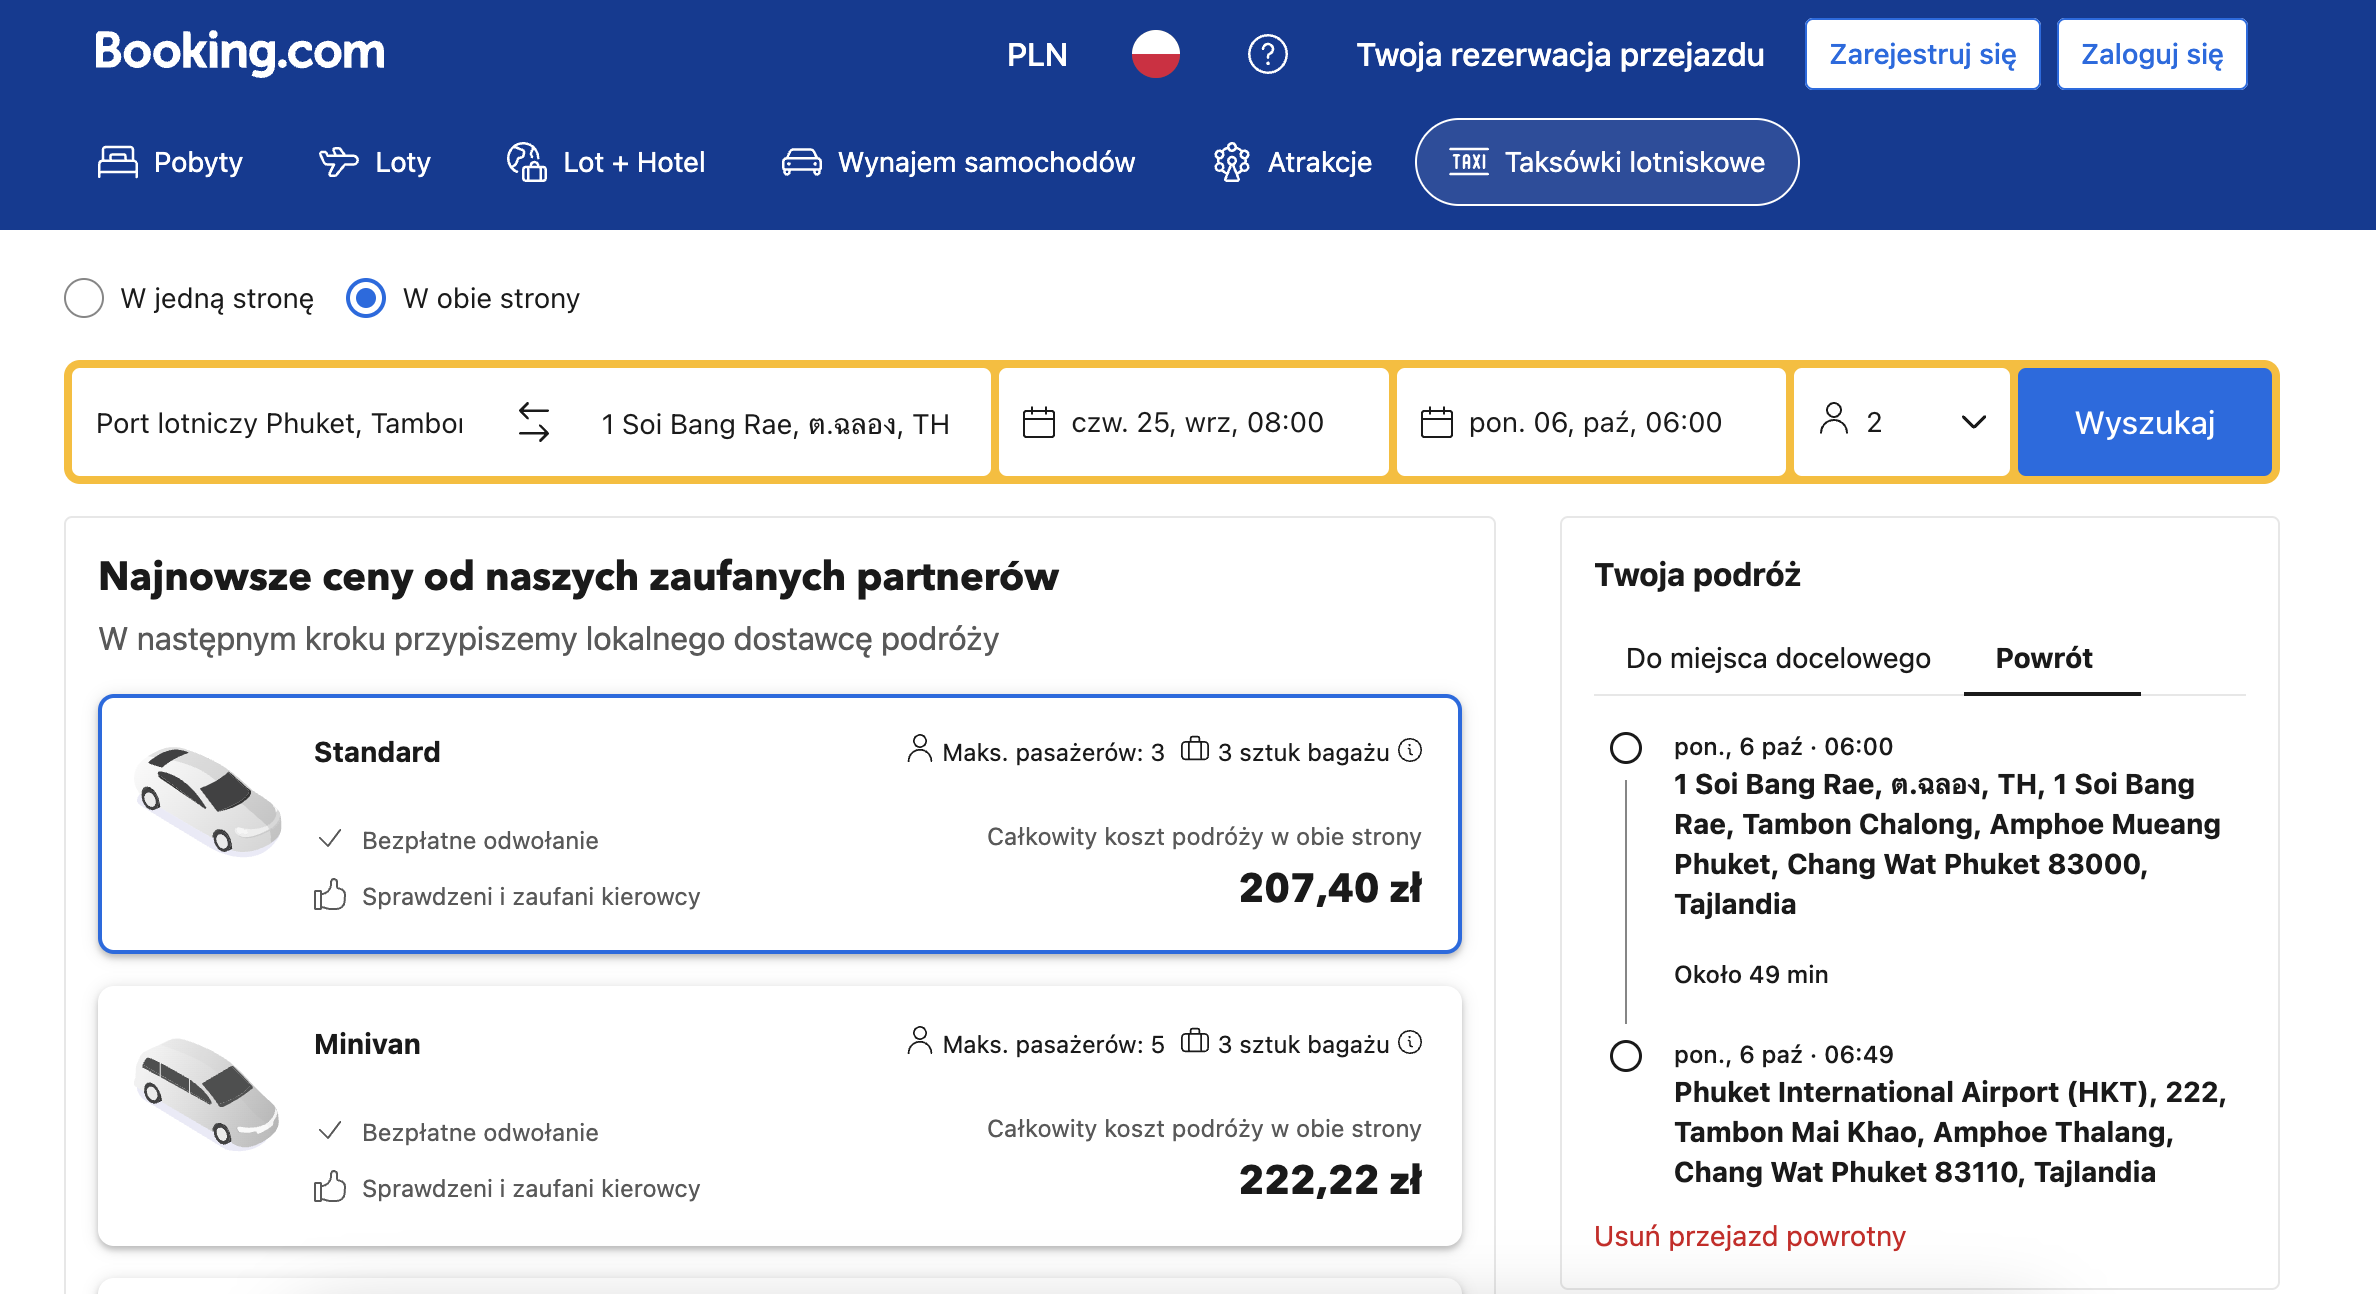
Task: Click the Minivan max passengers person icon
Action: tap(919, 1041)
